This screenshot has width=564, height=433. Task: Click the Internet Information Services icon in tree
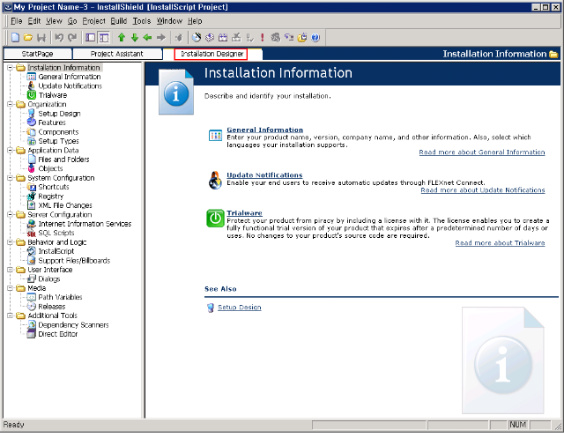tap(32, 224)
